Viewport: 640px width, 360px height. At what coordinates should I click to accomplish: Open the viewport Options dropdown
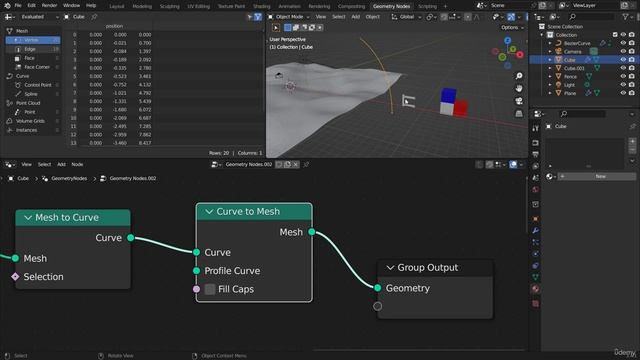pos(512,27)
